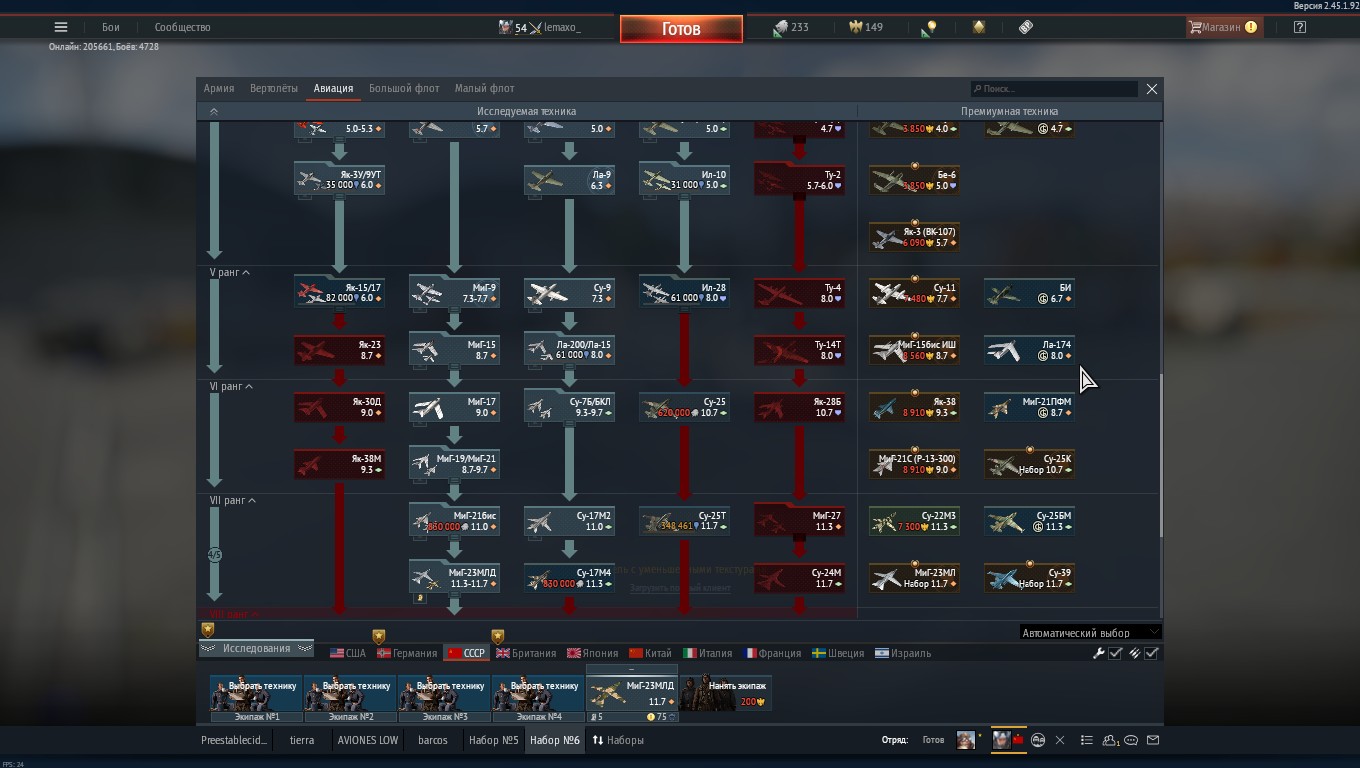Collapse the VI ранг section
The width and height of the screenshot is (1360, 768).
coord(231,386)
